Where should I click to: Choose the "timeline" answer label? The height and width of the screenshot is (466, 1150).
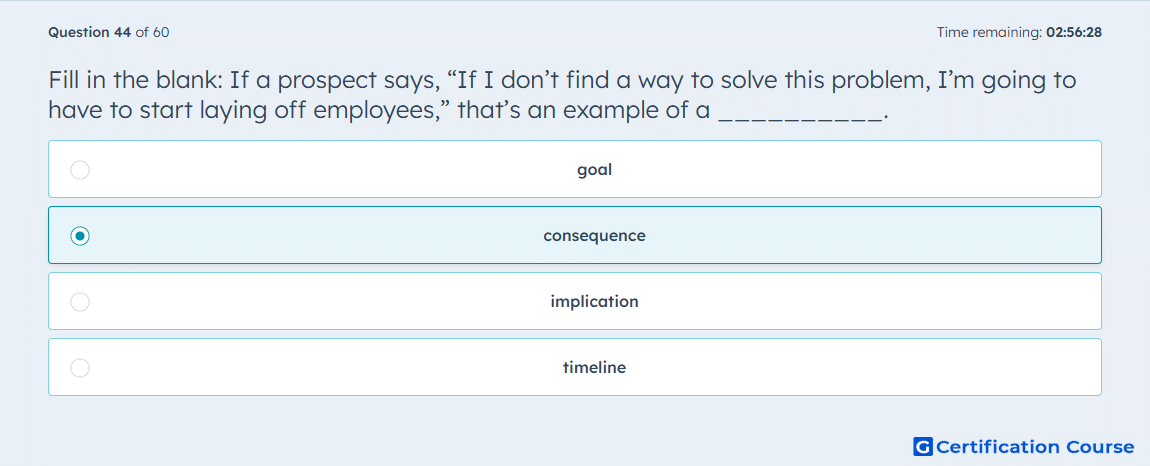tap(594, 368)
